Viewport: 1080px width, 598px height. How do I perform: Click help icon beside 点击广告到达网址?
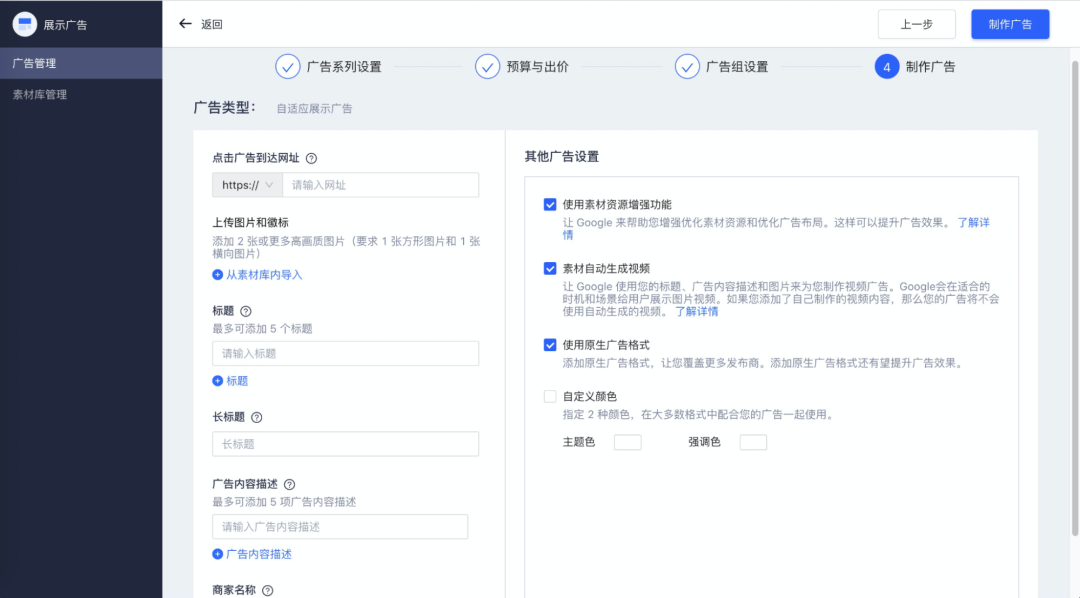[x=311, y=158]
